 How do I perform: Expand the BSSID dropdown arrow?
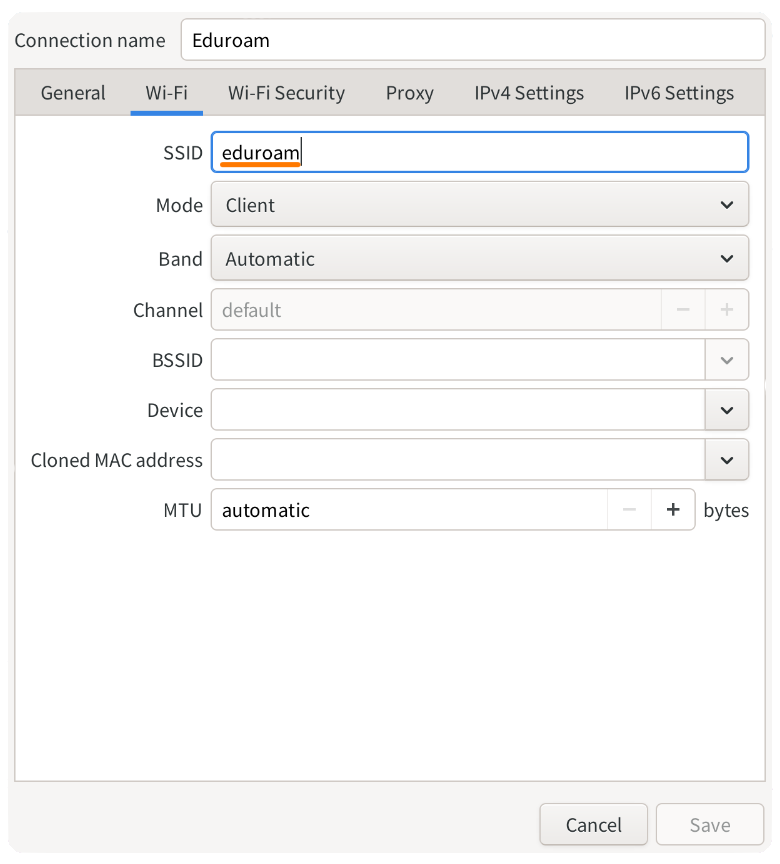pyautogui.click(x=727, y=360)
